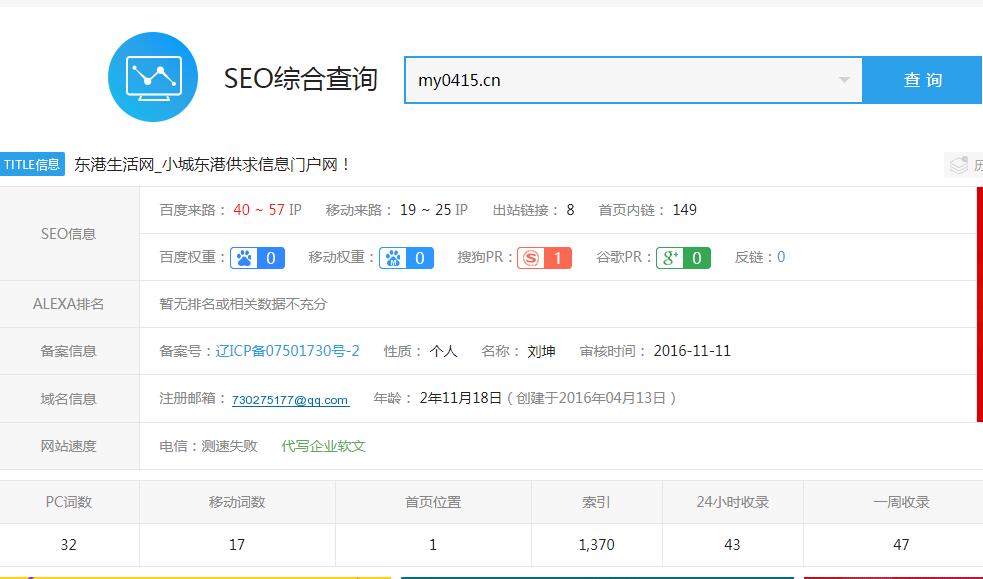
Task: Click the 出站链接 value 8
Action: [x=570, y=210]
